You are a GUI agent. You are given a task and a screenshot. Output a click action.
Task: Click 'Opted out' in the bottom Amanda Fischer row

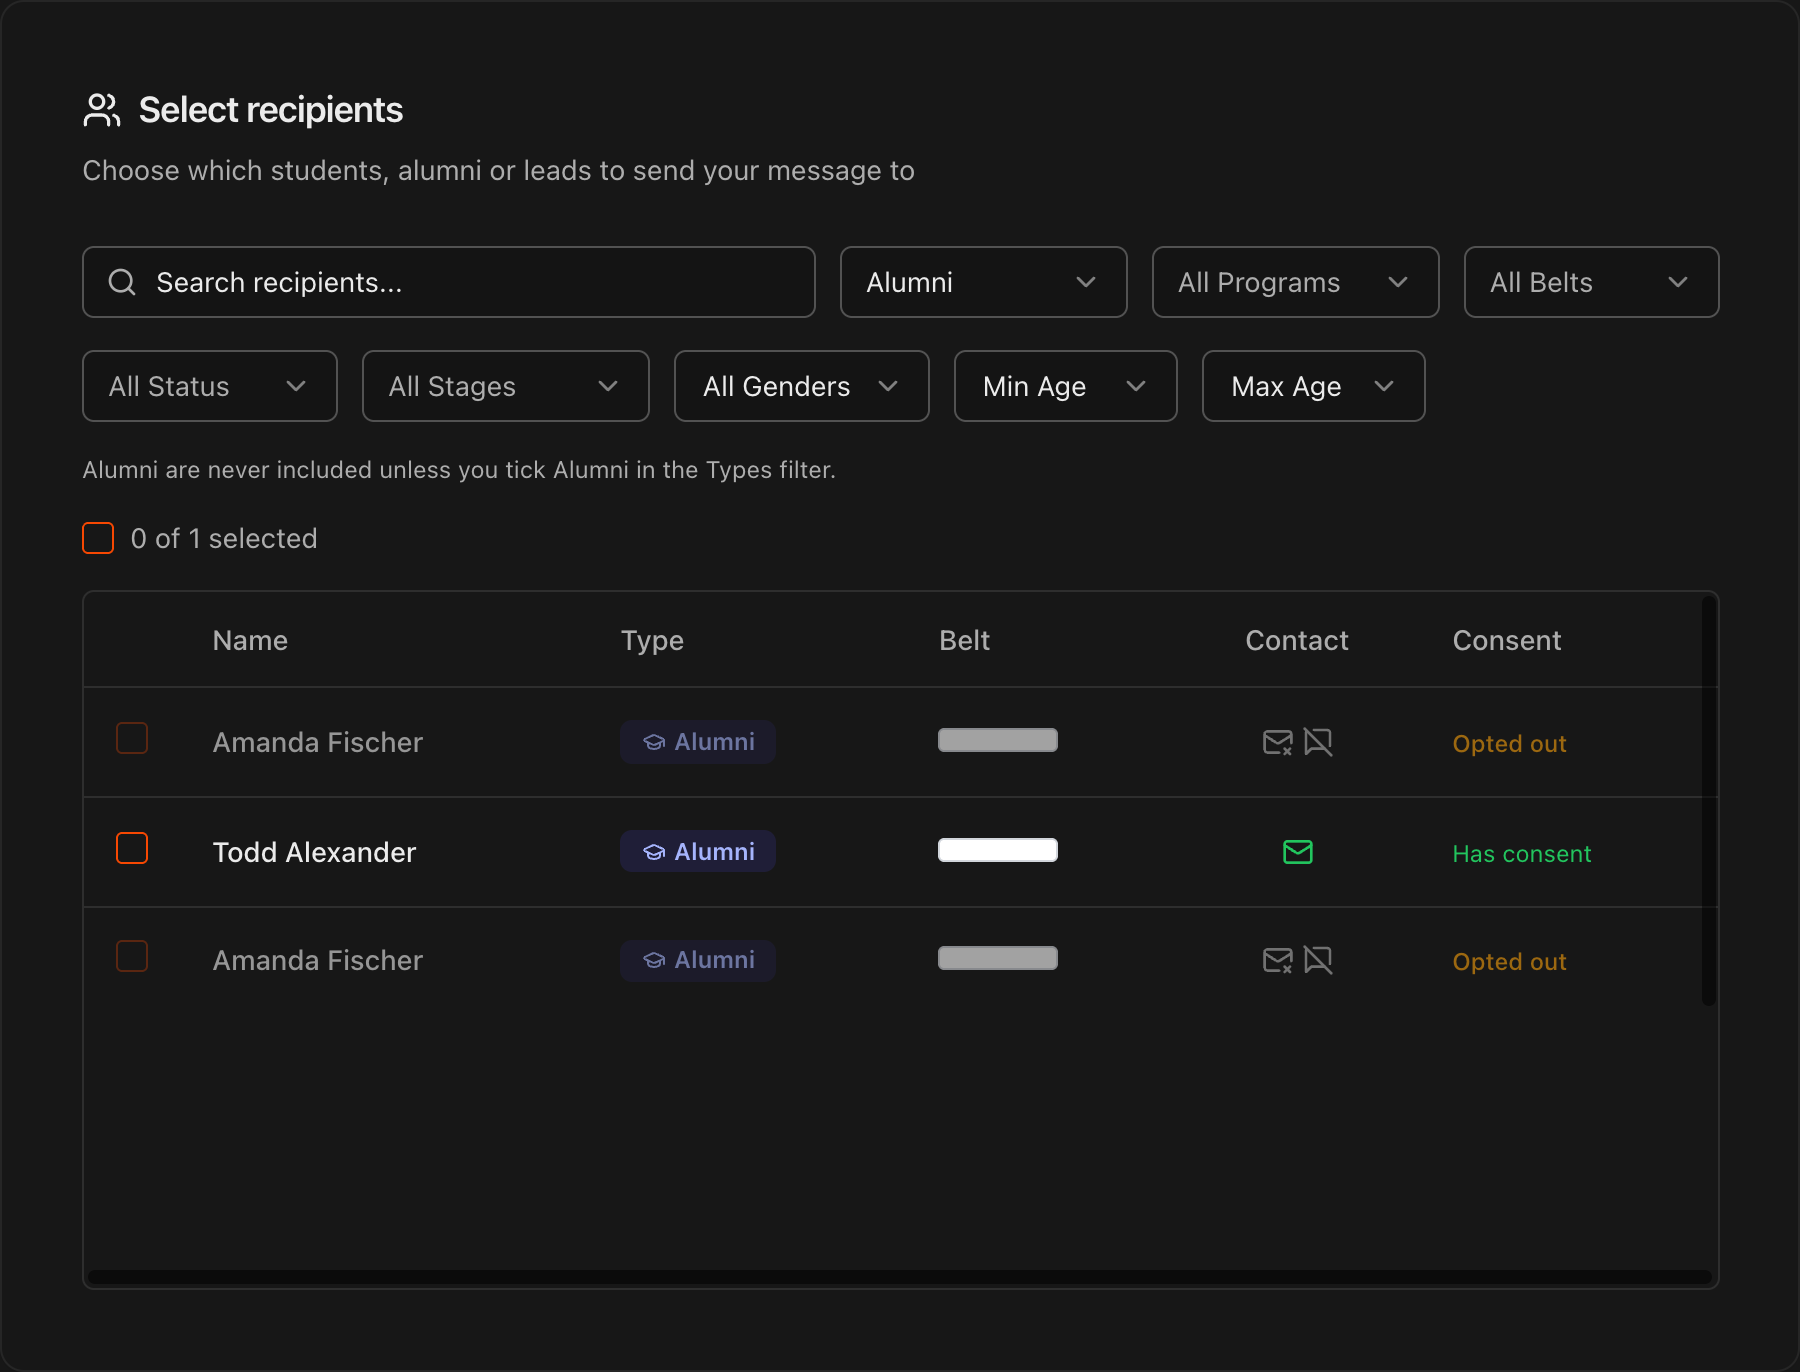(1509, 962)
